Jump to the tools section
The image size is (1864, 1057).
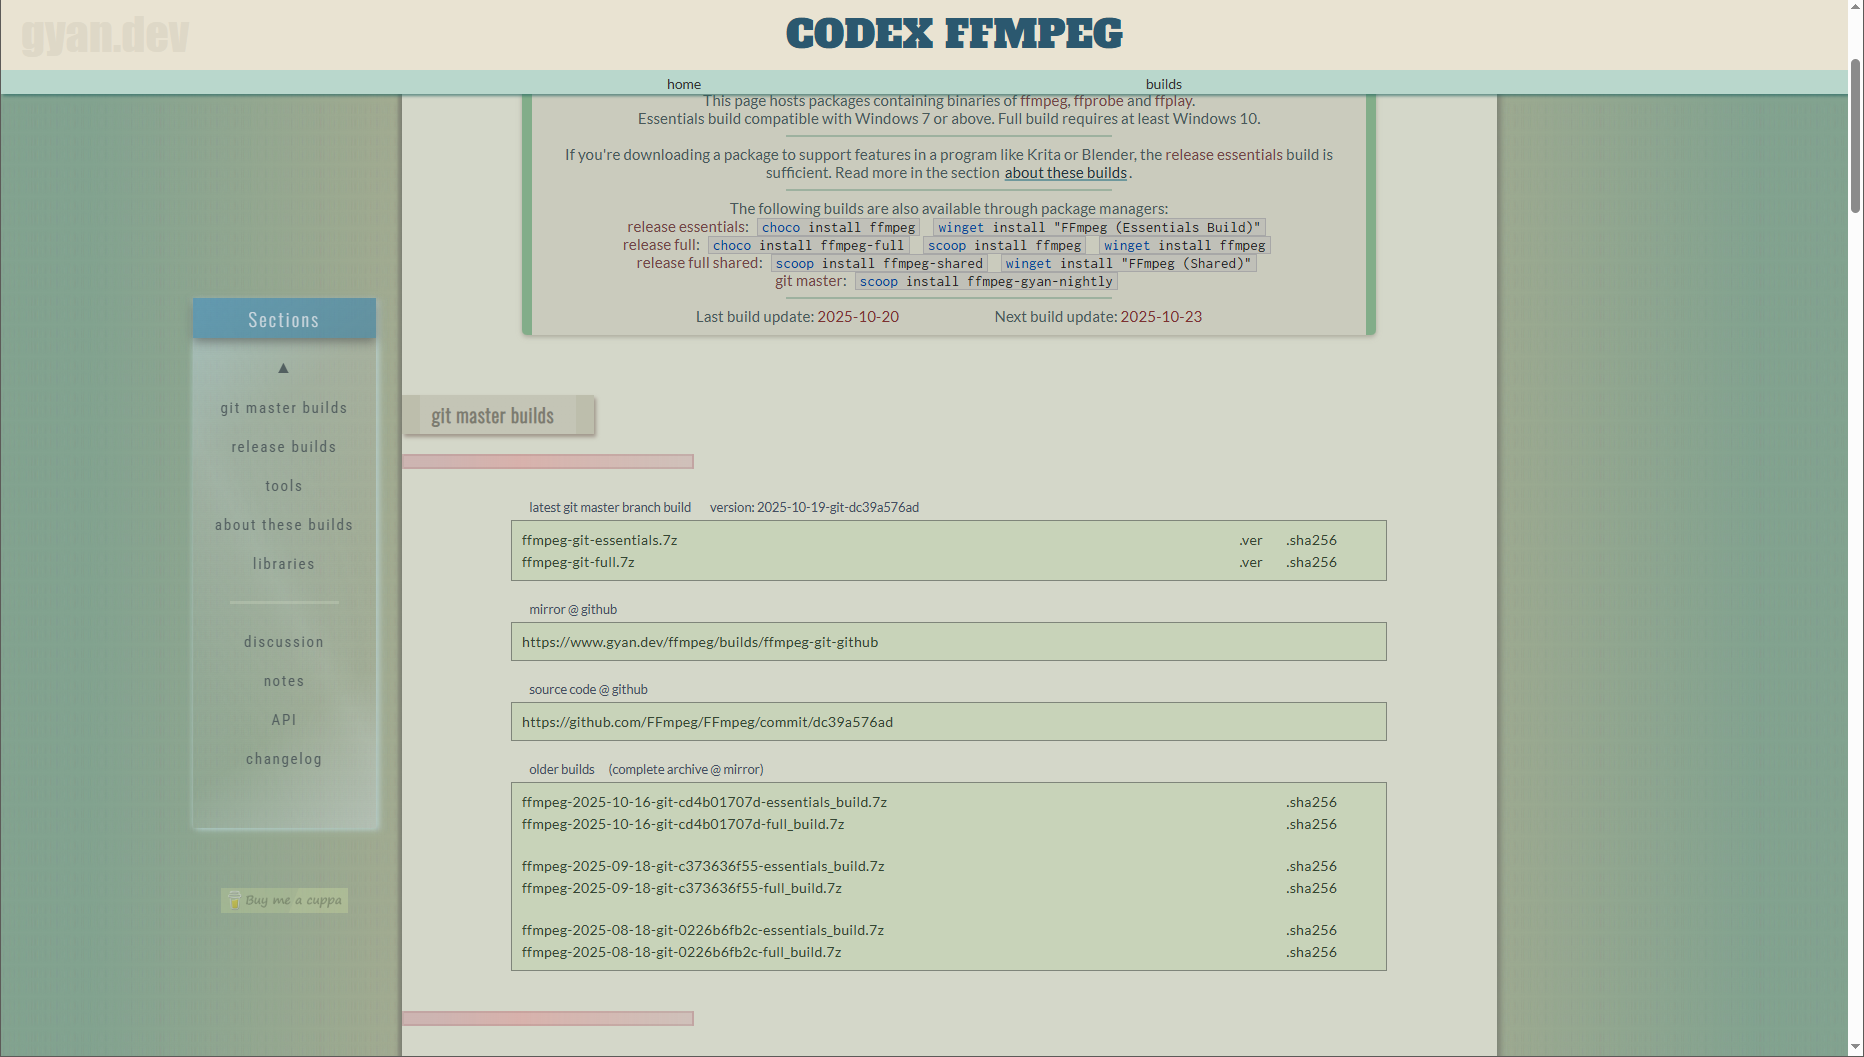coord(284,486)
